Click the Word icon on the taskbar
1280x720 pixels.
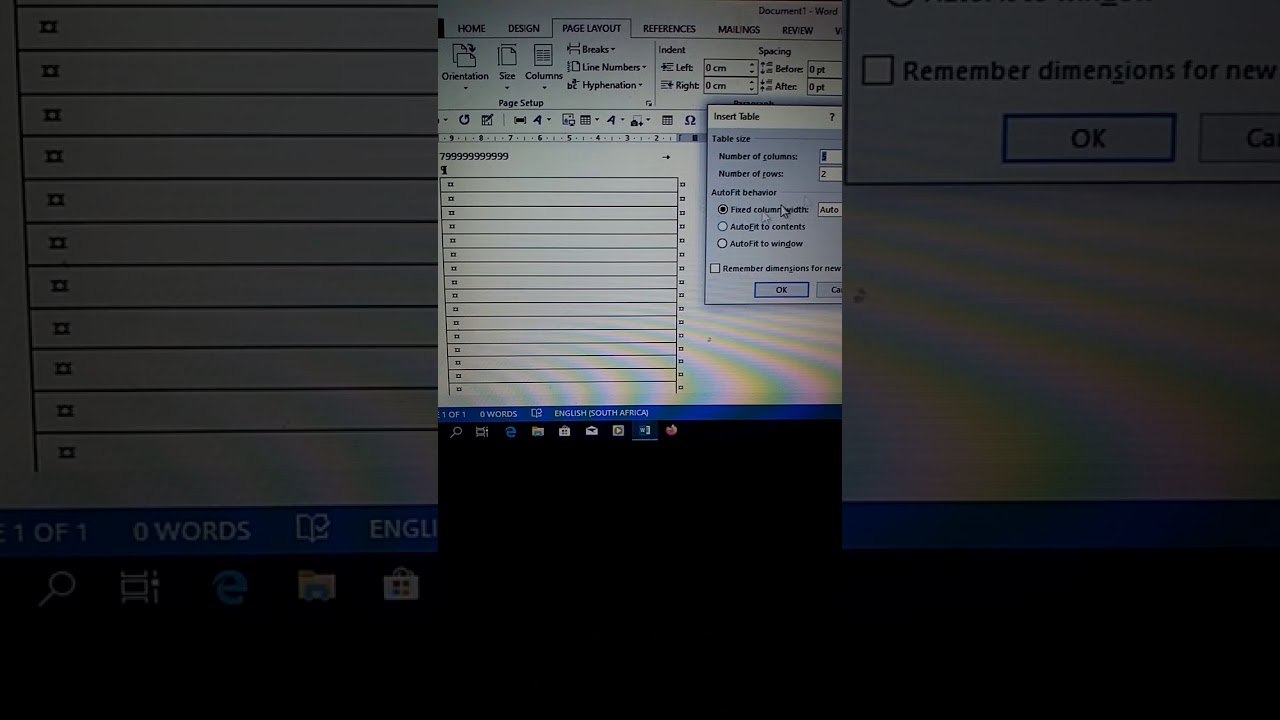[645, 431]
